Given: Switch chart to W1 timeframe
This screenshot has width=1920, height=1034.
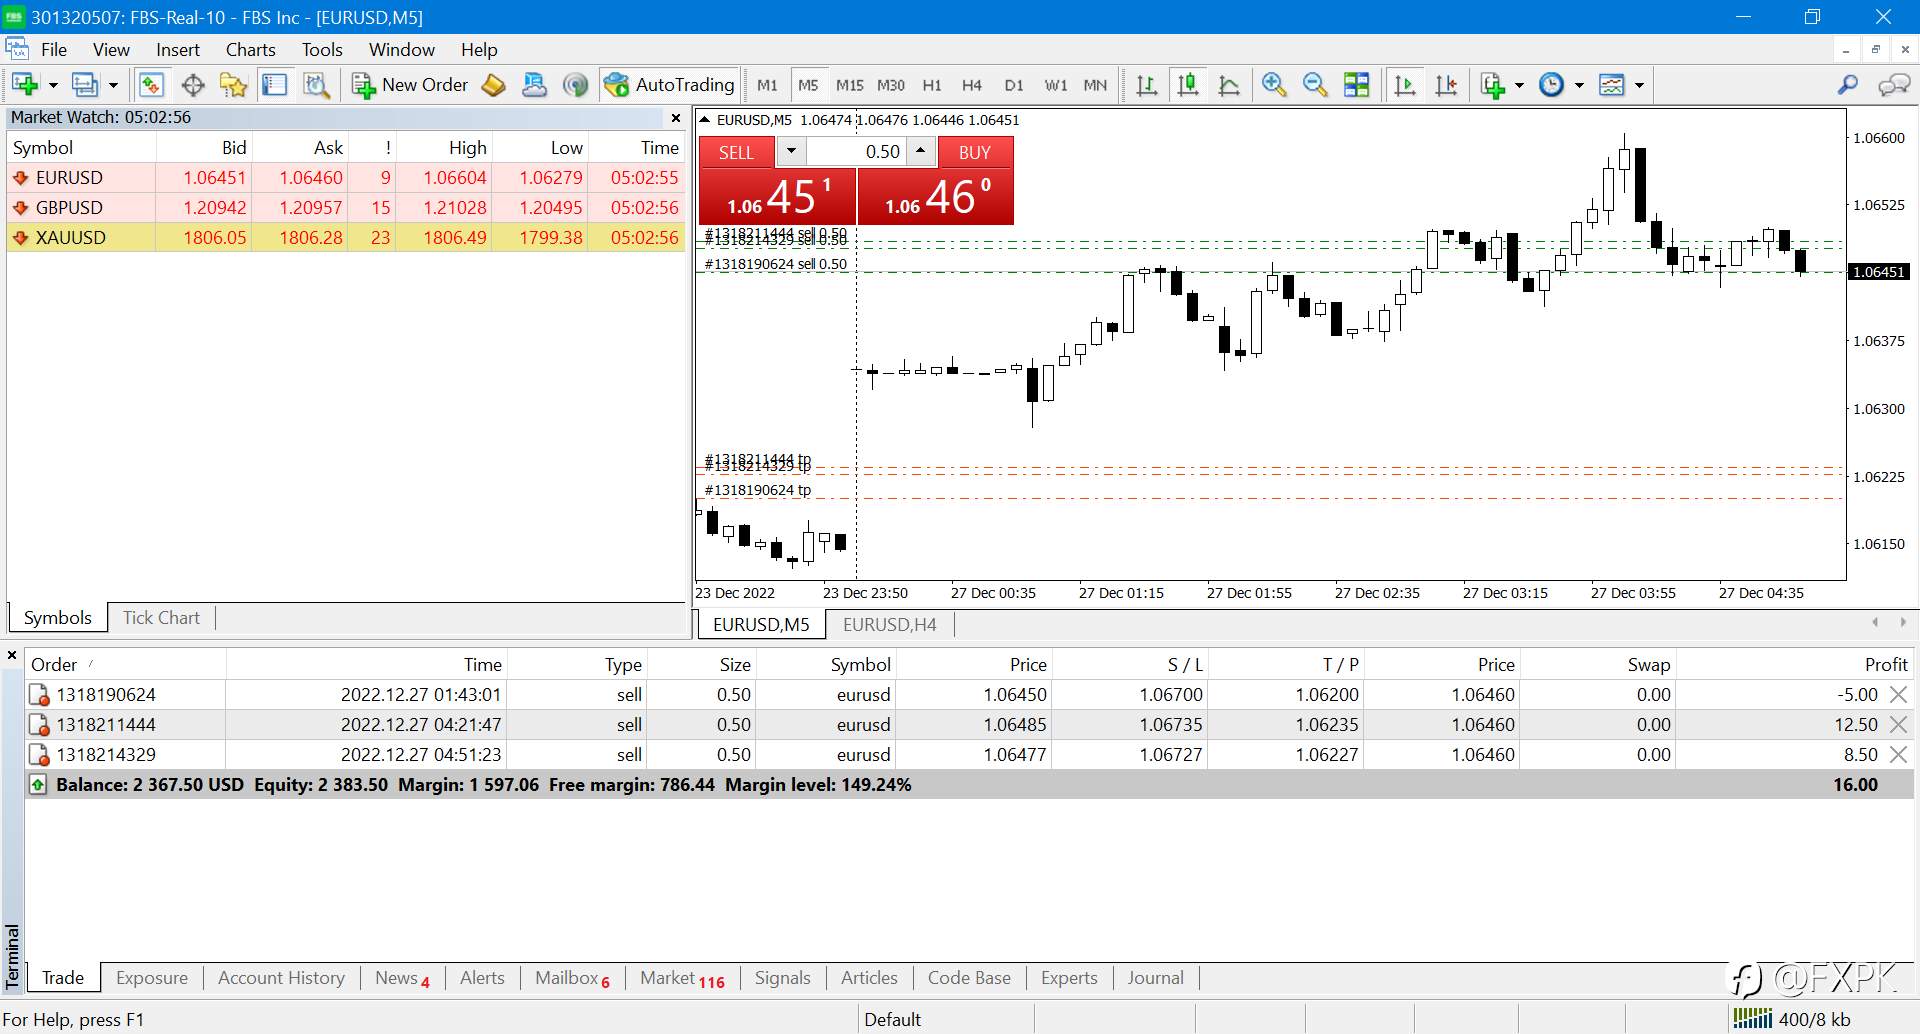Looking at the screenshot, I should pyautogui.click(x=1055, y=85).
